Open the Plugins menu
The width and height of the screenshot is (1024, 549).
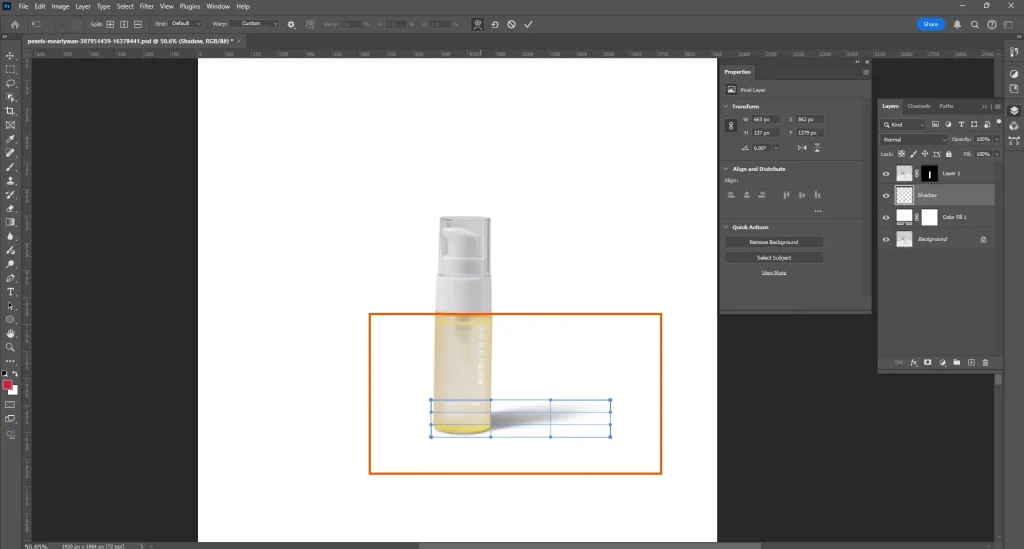(189, 7)
